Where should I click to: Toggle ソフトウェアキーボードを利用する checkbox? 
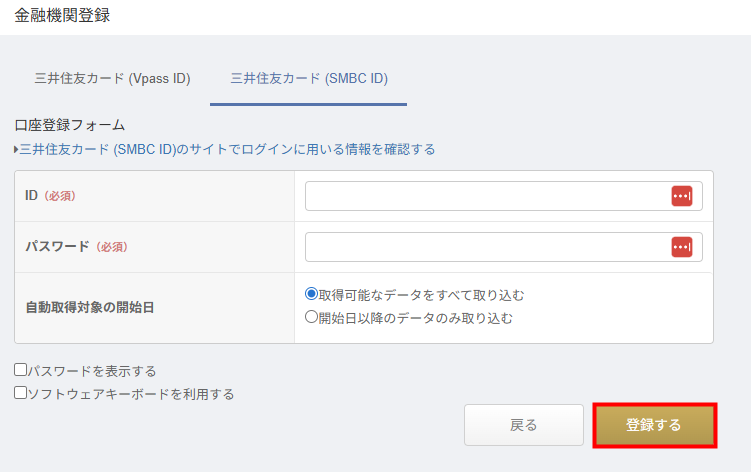pyautogui.click(x=21, y=393)
